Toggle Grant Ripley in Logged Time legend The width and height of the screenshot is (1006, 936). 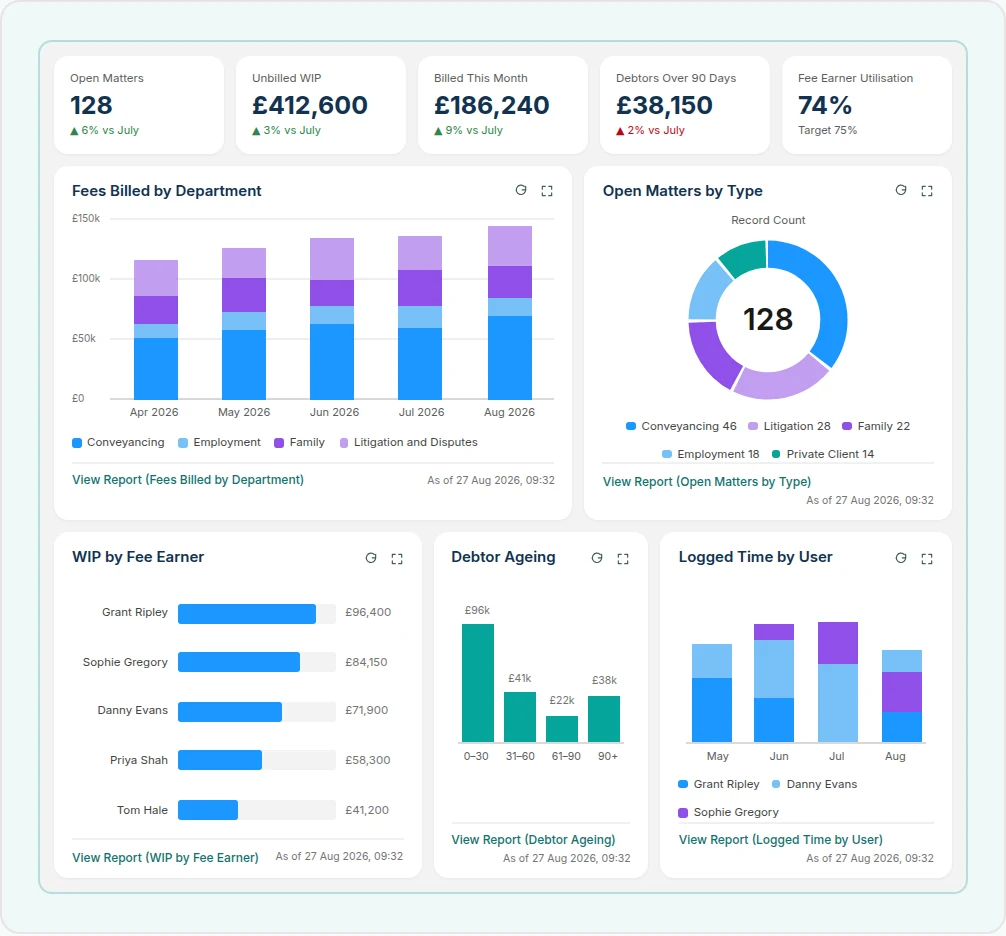click(x=719, y=785)
